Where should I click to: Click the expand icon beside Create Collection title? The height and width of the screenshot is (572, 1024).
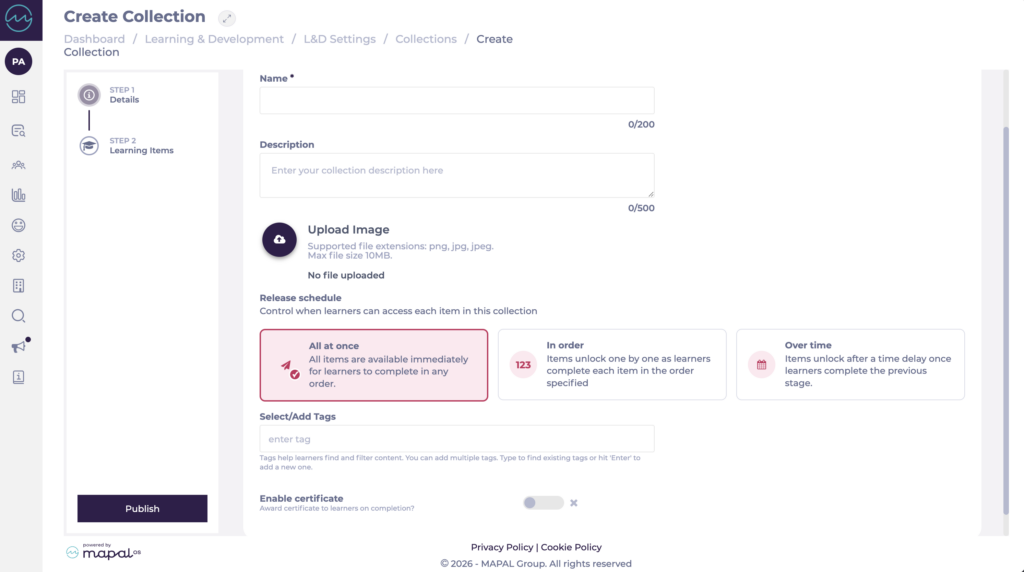(x=227, y=18)
